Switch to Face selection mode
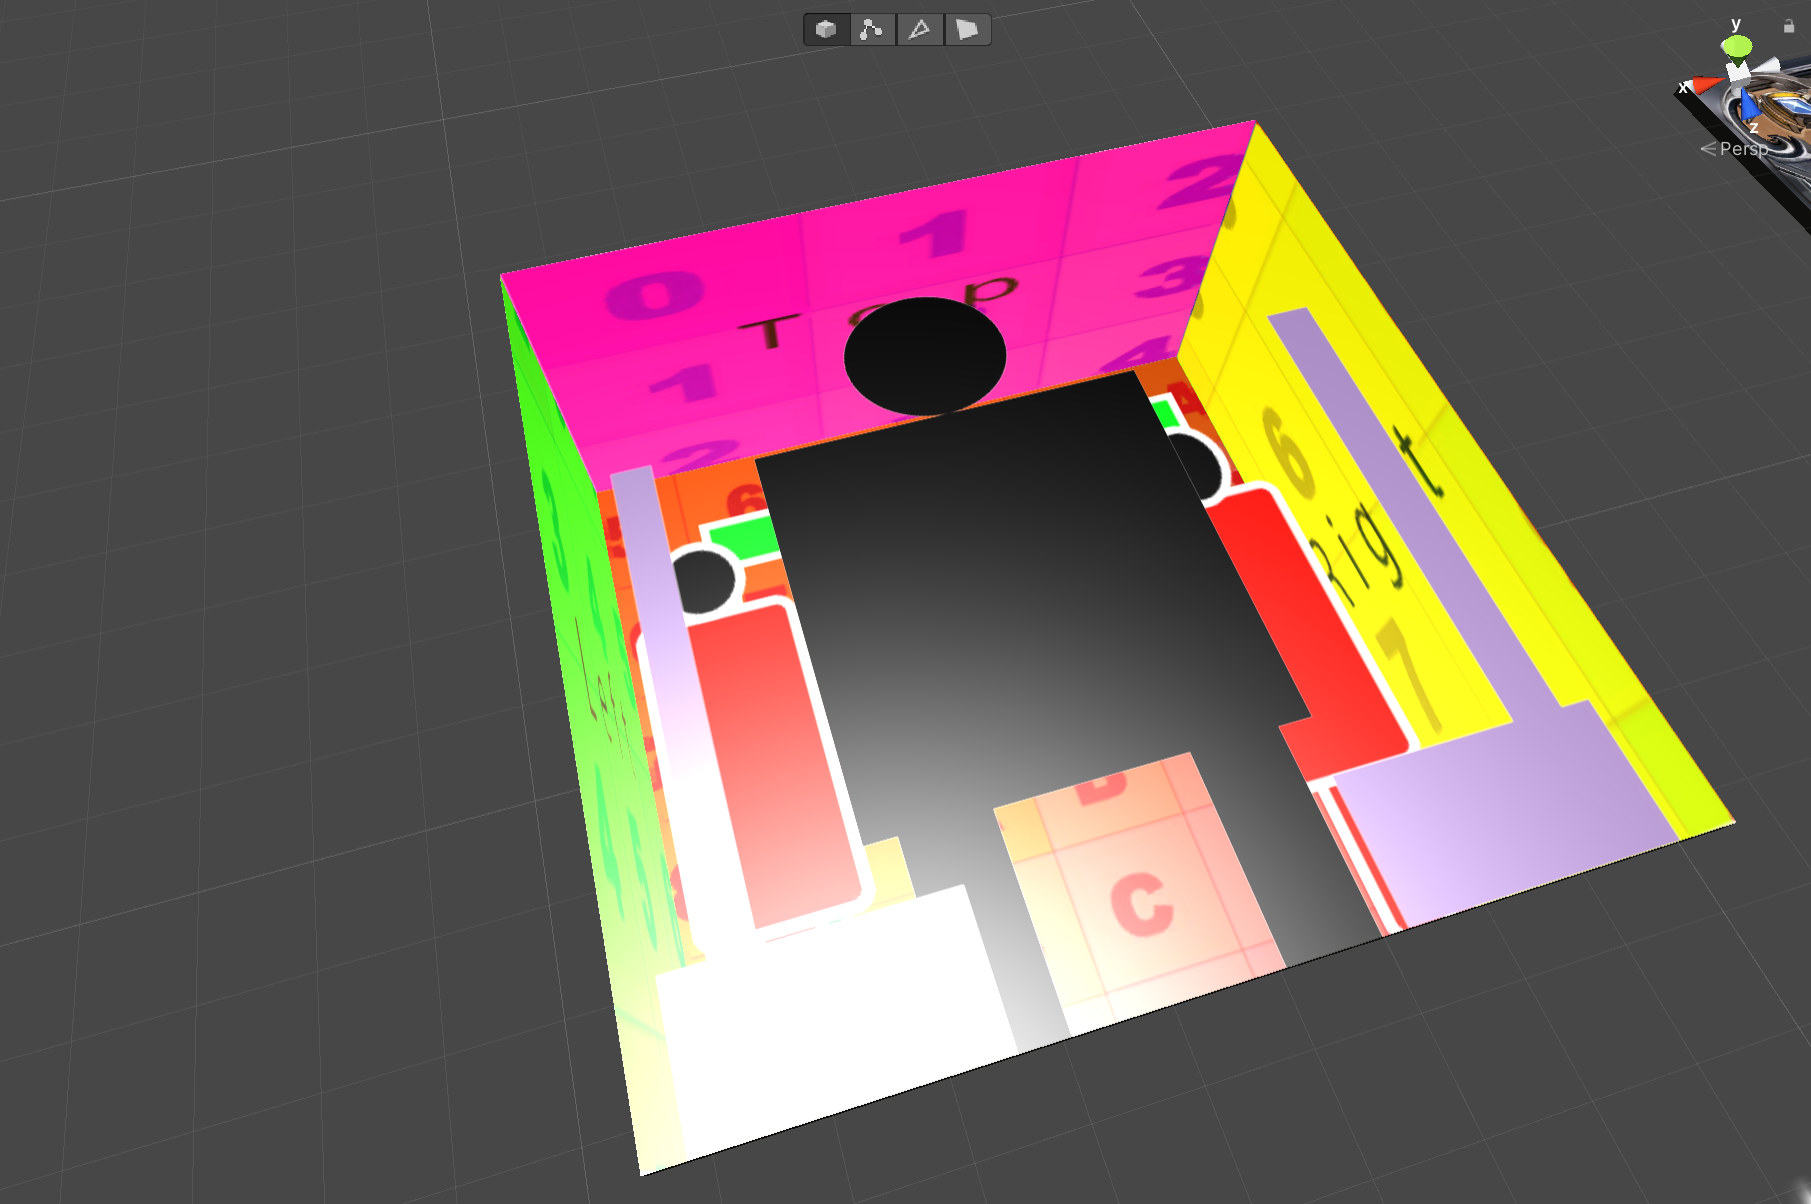 (967, 29)
